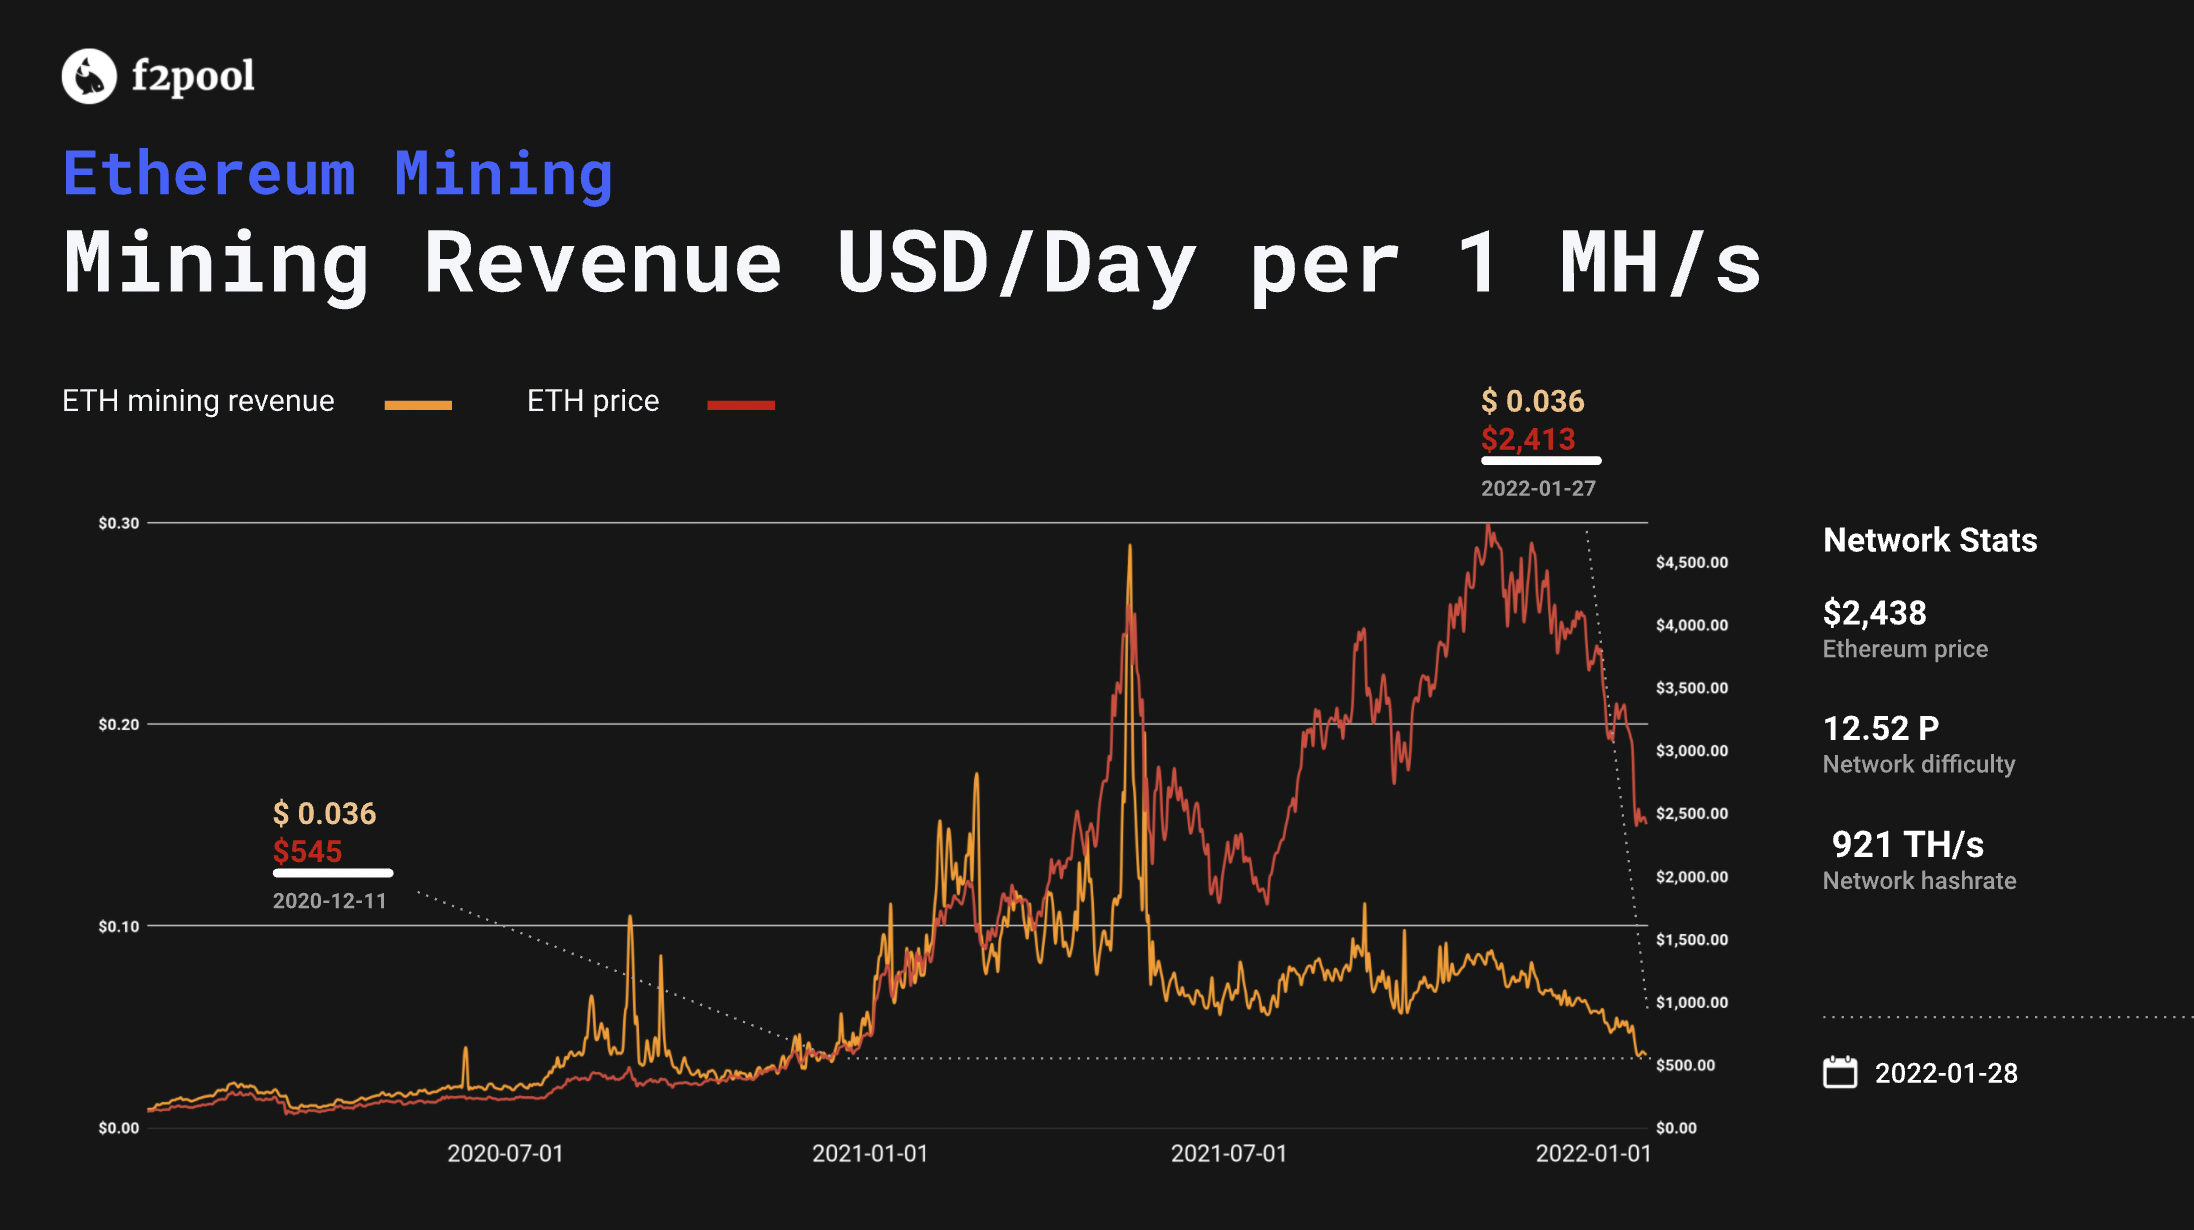Click the '$2,000.00' right axis label

pyautogui.click(x=1692, y=877)
